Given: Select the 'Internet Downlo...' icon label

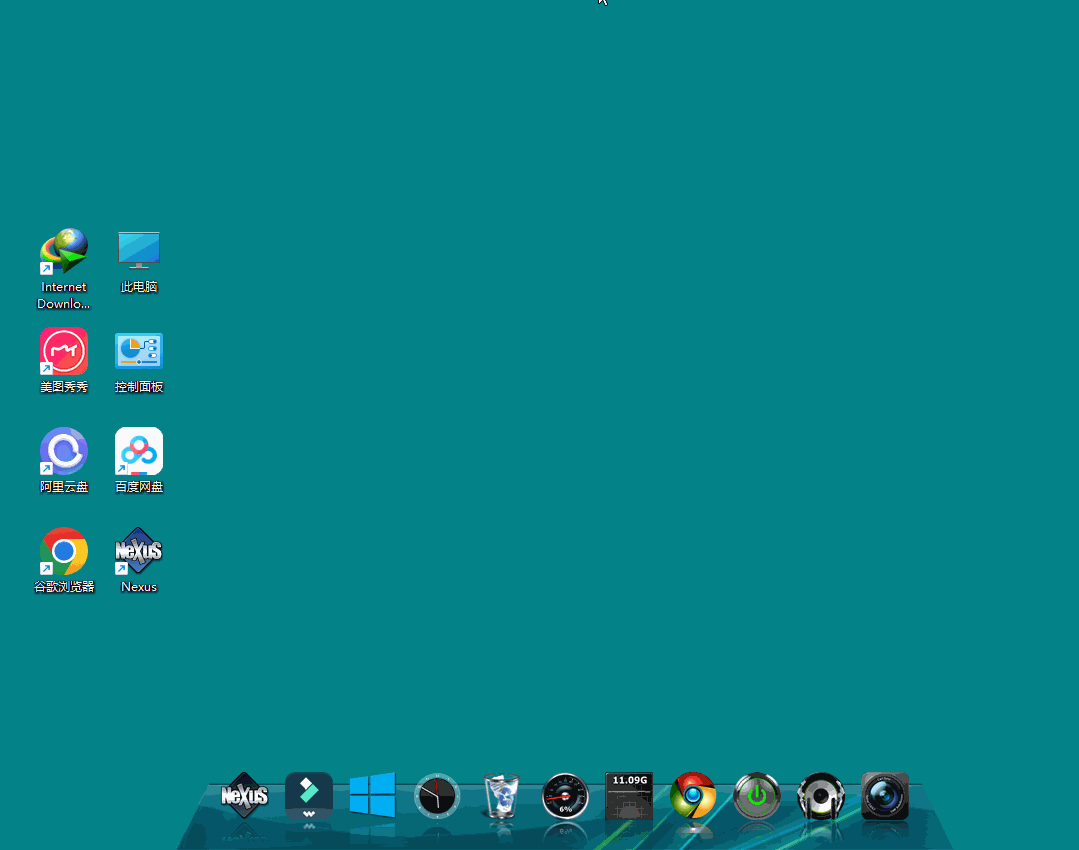Looking at the screenshot, I should [63, 295].
